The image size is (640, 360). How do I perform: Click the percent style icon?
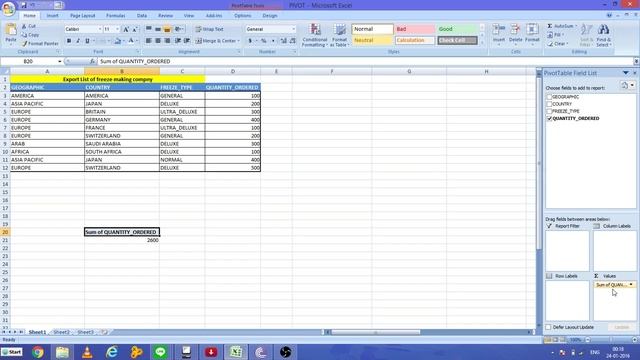pyautogui.click(x=264, y=41)
